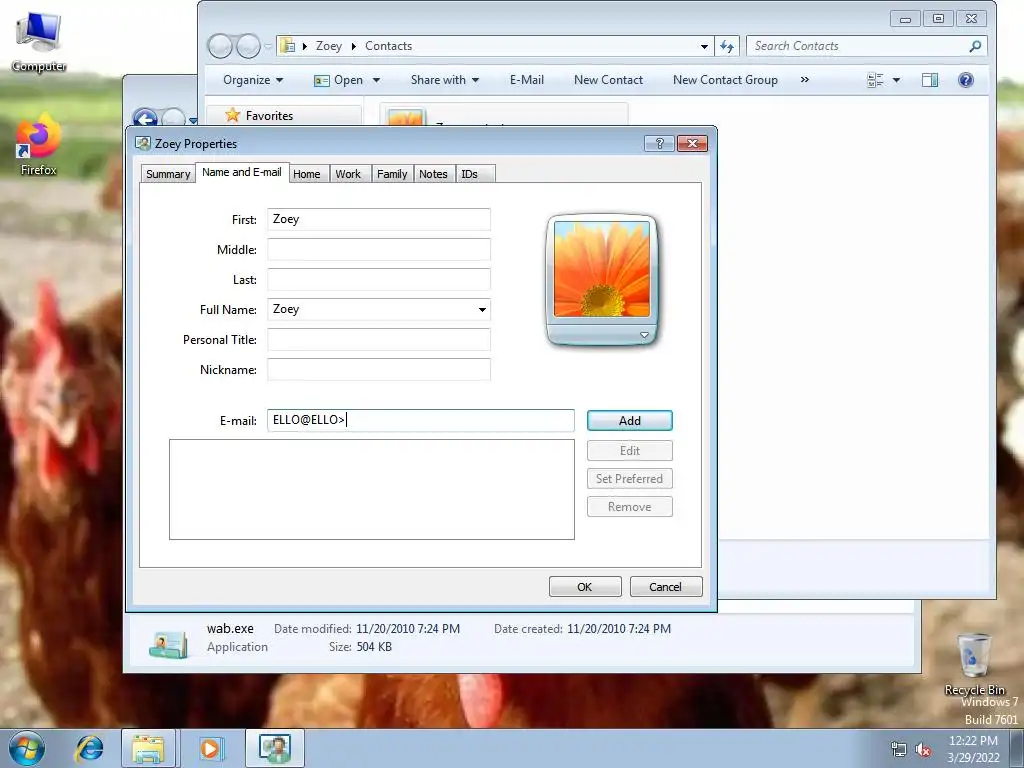Open Windows Explorer from the taskbar
1024x768 pixels.
148,748
